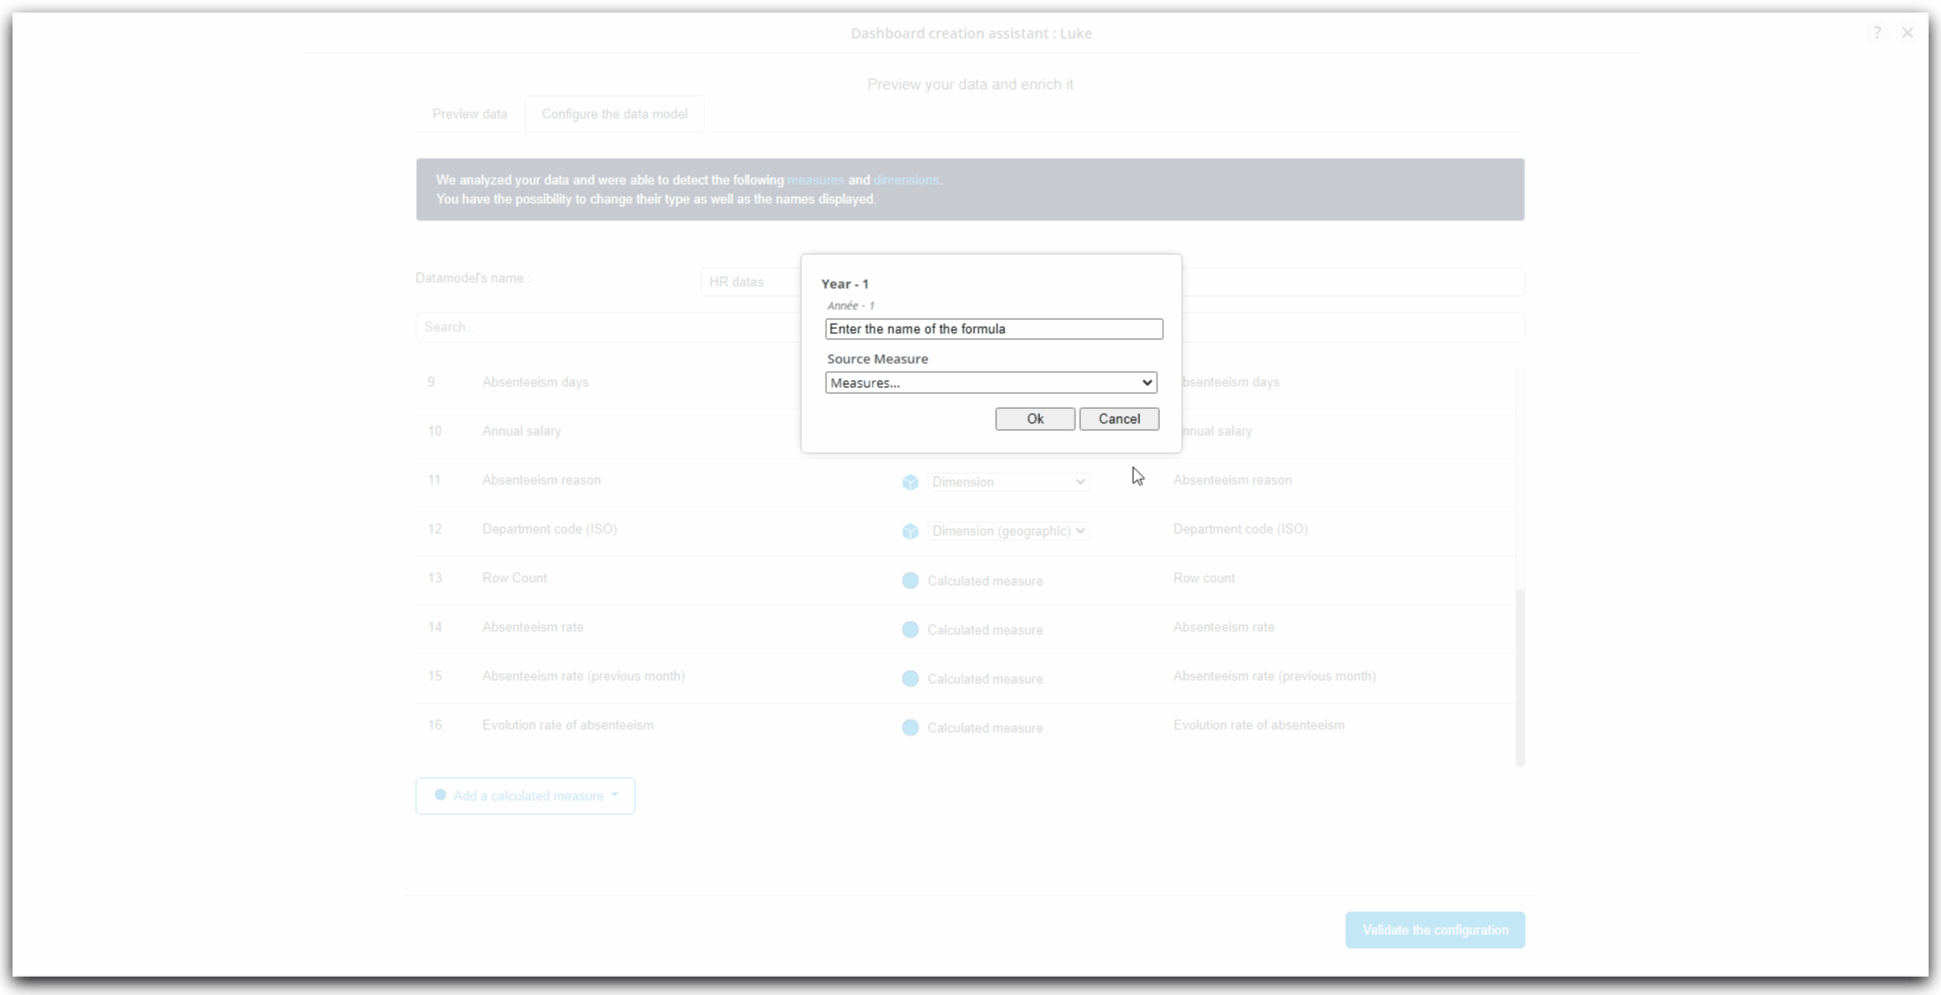This screenshot has width=1941, height=995.
Task: Cancel the Year - 1 formula dialog
Action: click(x=1118, y=419)
